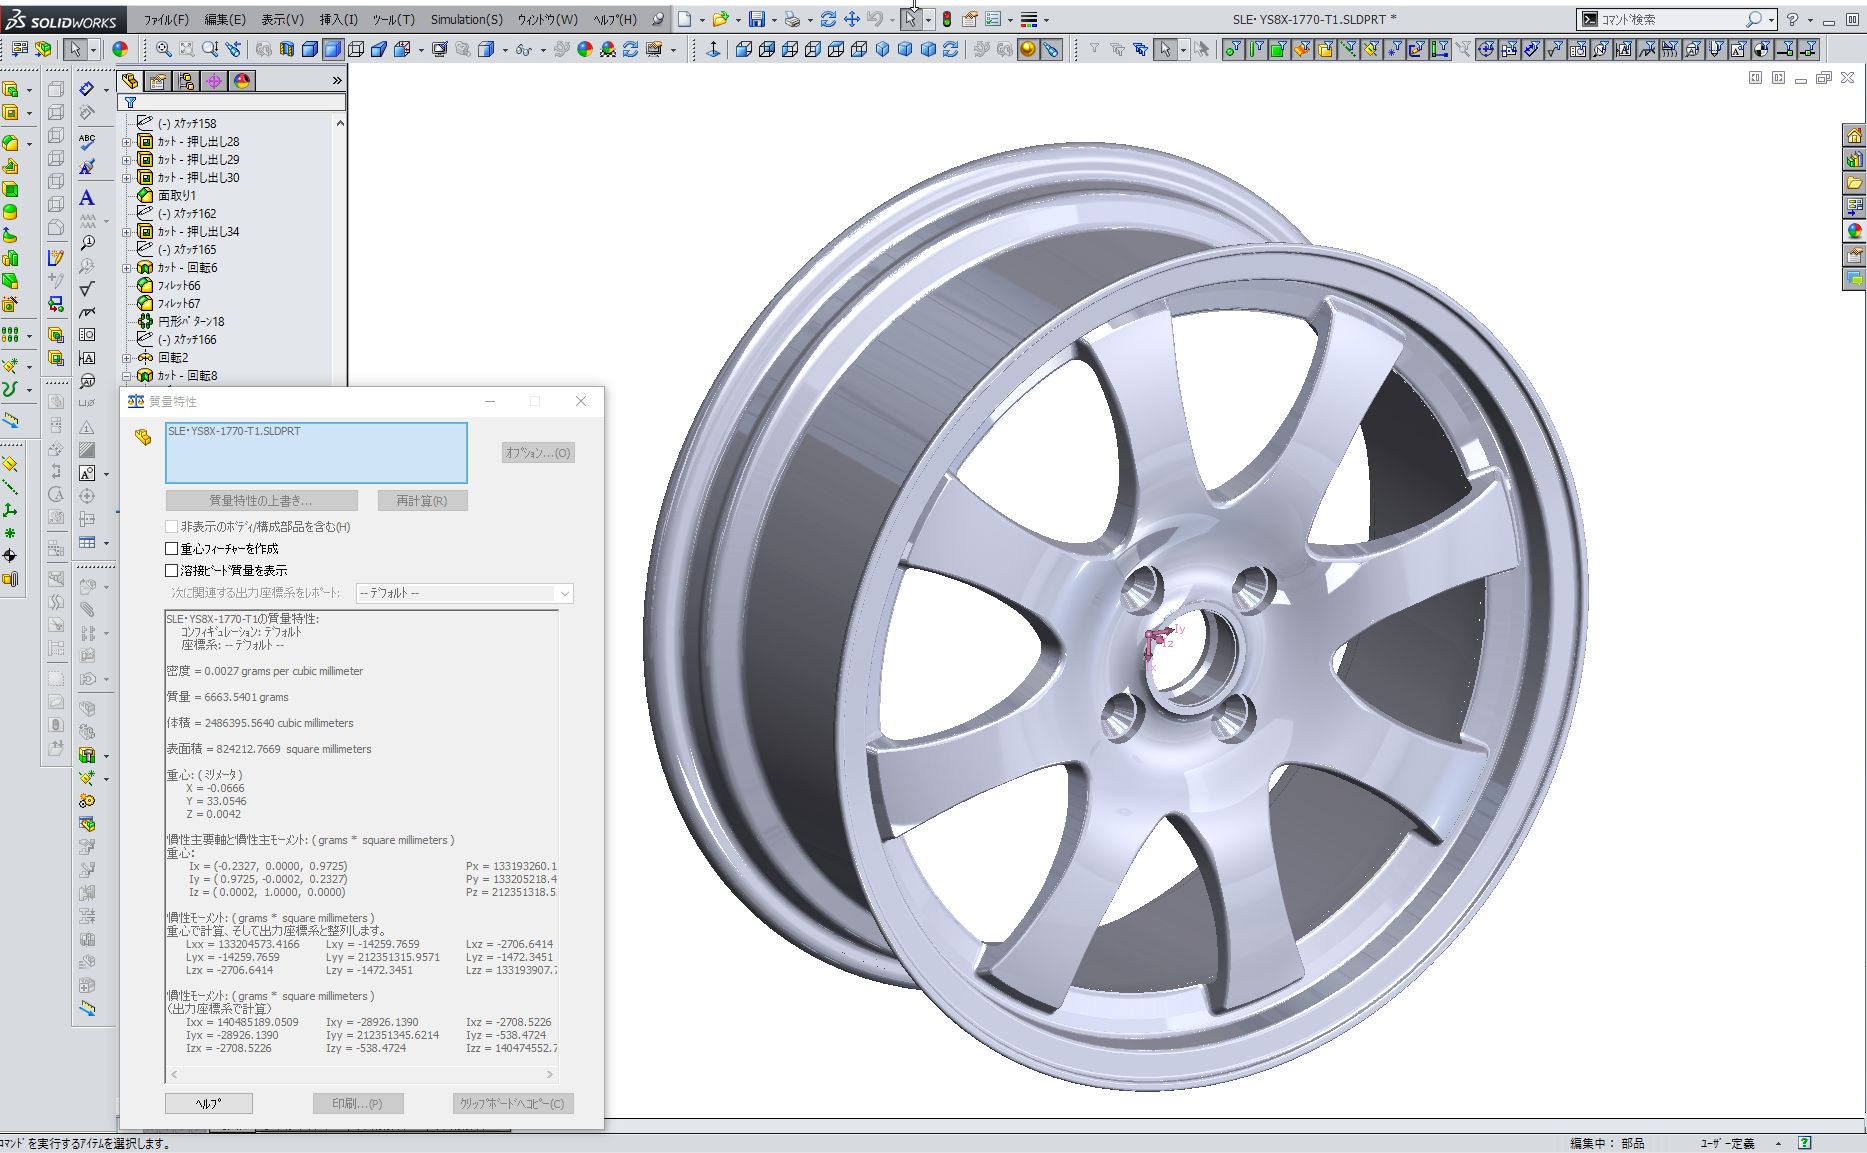Click the オプション(O) button in mass properties
This screenshot has height=1153, width=1867.
538,453
